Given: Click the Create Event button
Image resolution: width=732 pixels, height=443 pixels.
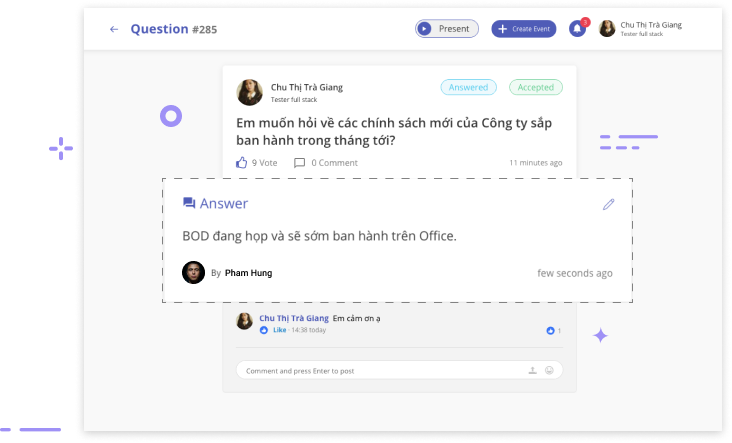Looking at the screenshot, I should click(x=523, y=29).
